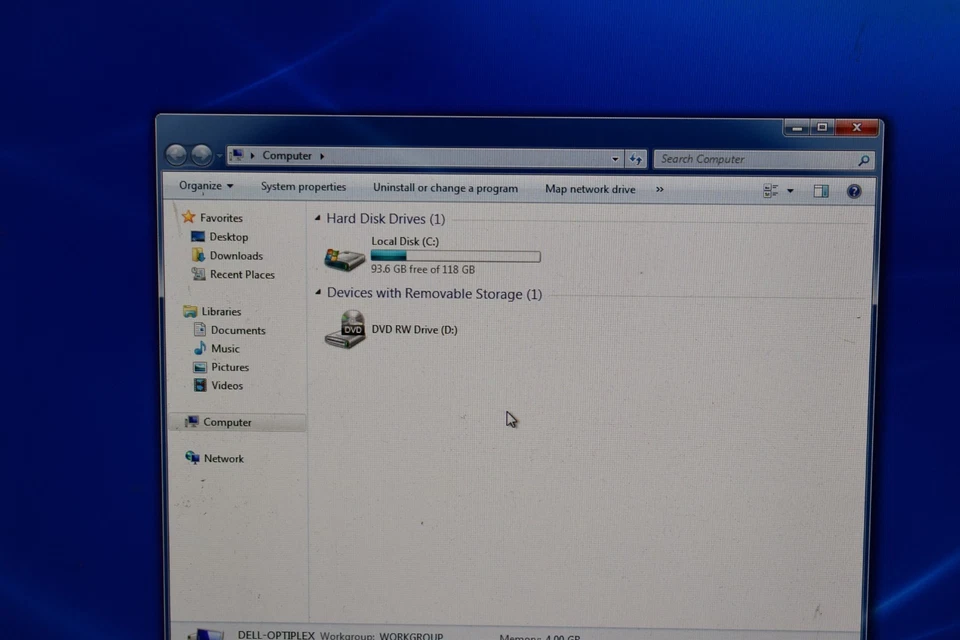
Task: Open the Music library
Action: click(x=225, y=348)
